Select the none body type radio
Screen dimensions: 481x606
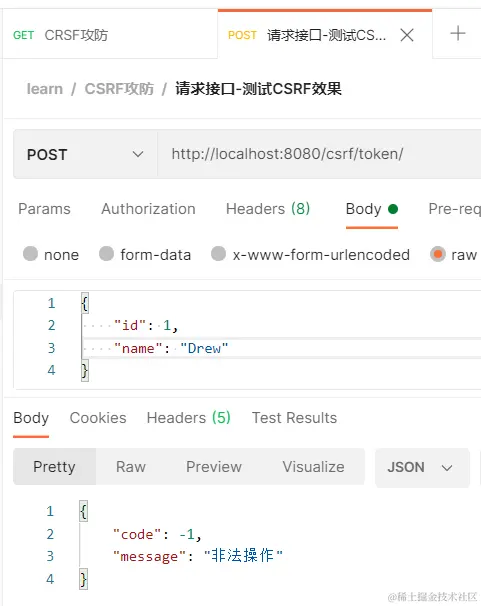point(31,254)
